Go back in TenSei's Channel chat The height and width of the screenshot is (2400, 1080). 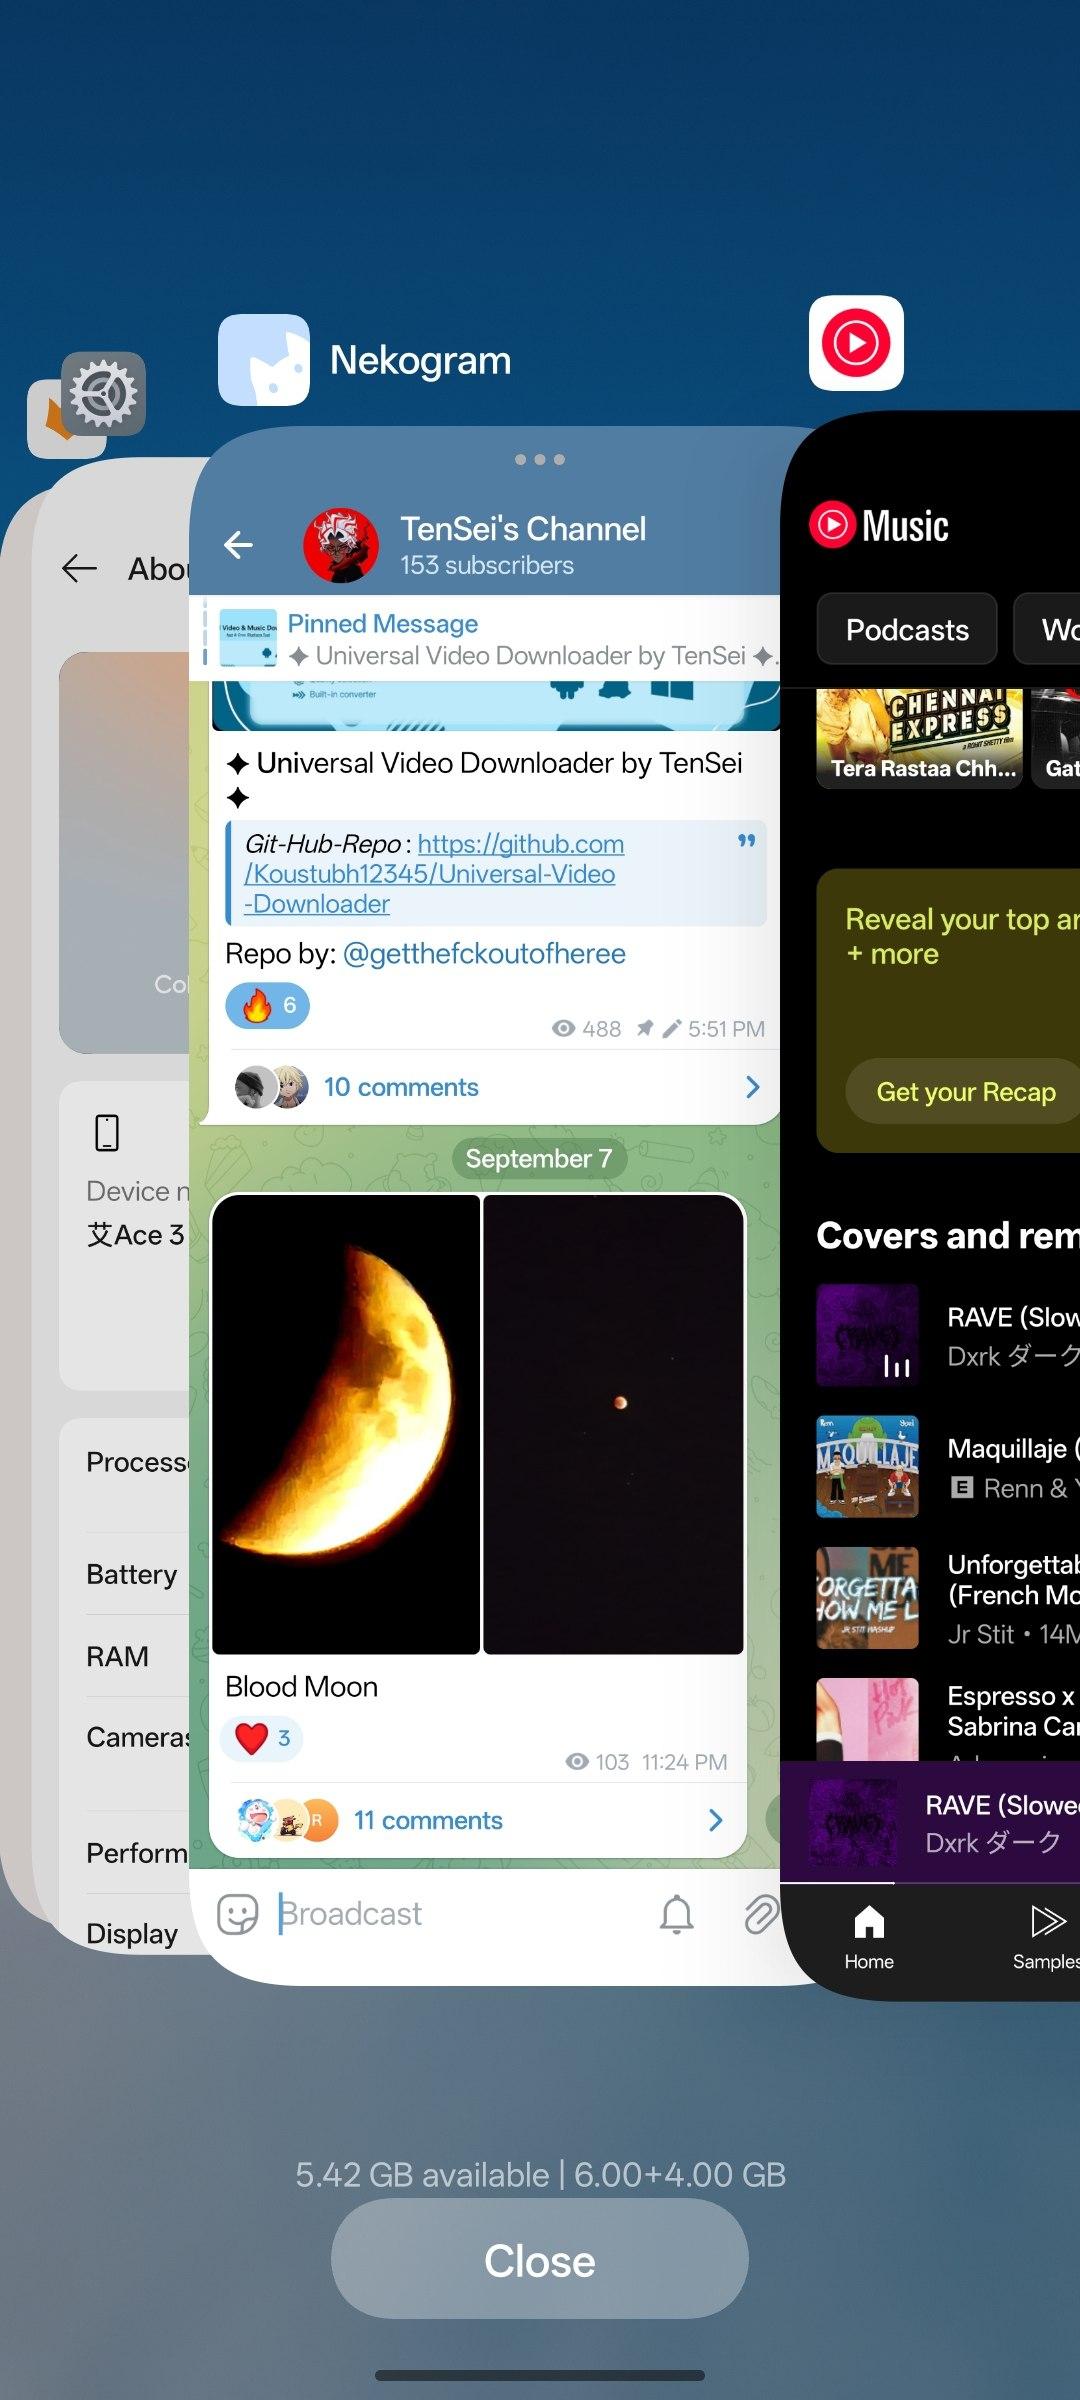coord(238,545)
